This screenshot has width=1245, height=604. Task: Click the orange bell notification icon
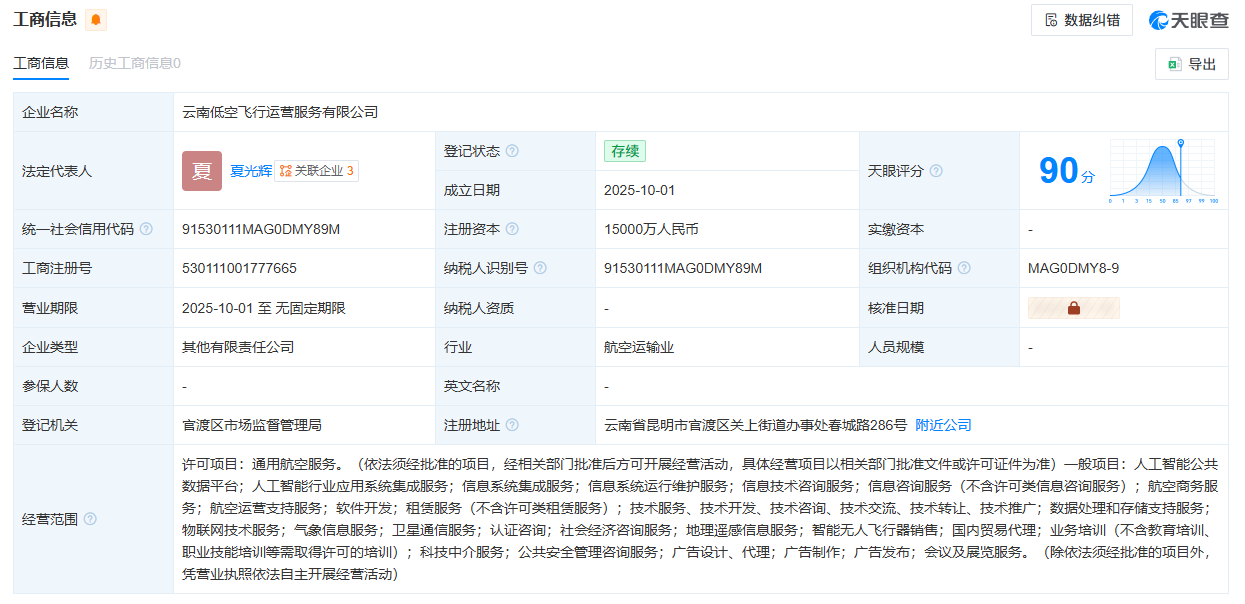[x=96, y=20]
